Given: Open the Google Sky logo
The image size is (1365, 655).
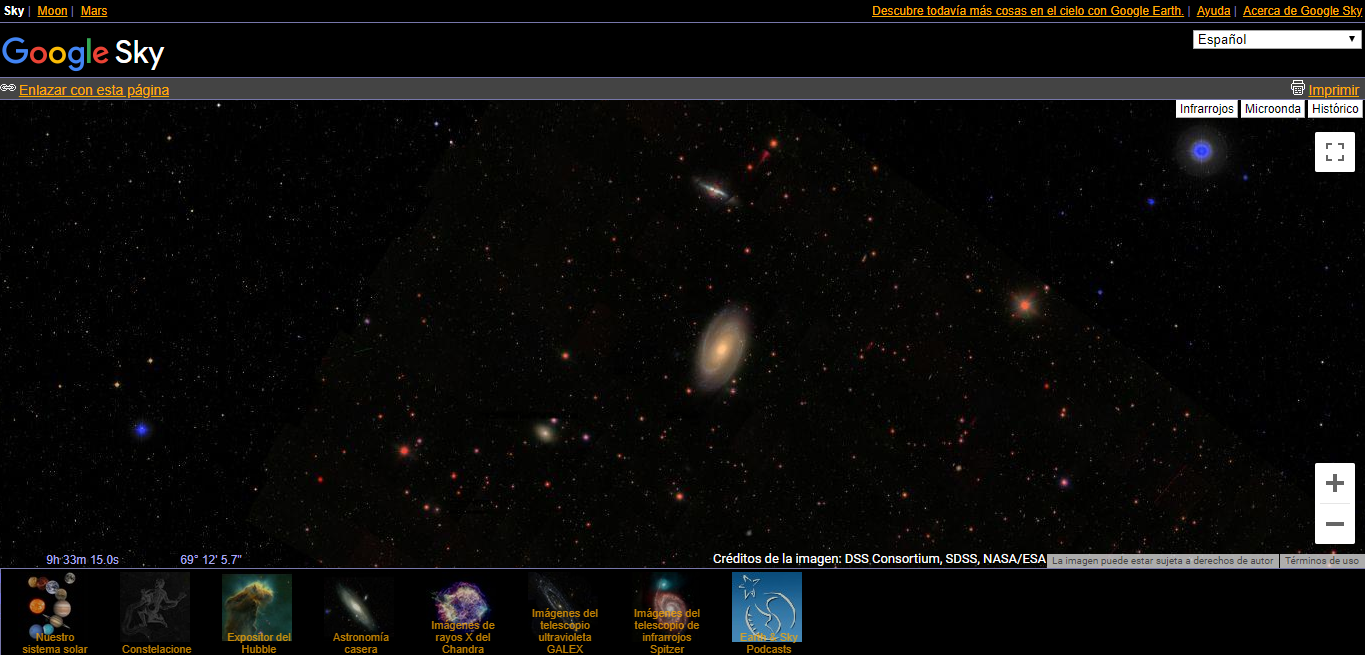Looking at the screenshot, I should coord(83,52).
